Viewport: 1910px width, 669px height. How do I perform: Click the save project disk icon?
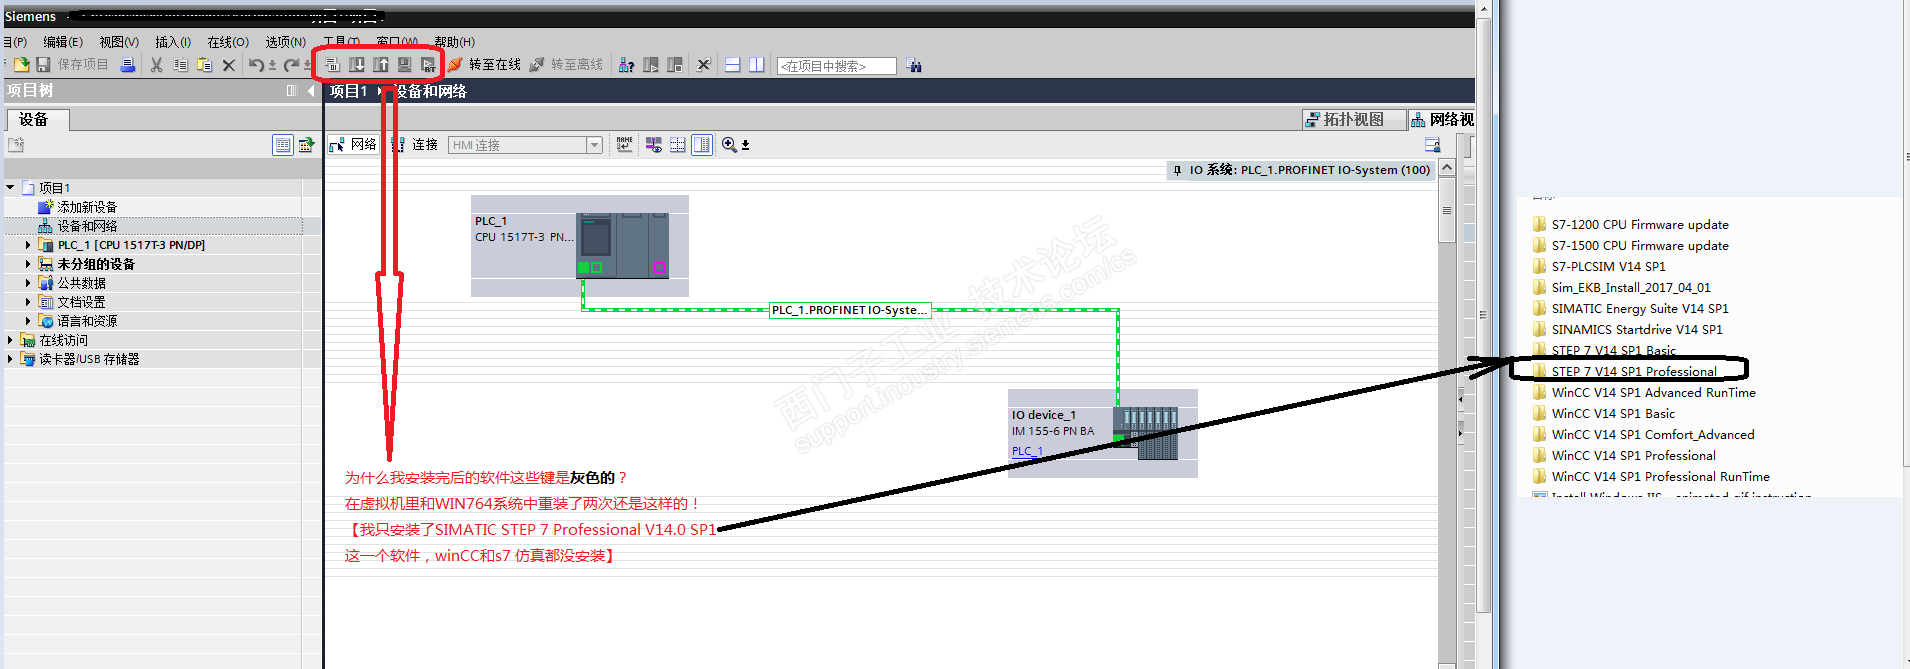pos(43,65)
